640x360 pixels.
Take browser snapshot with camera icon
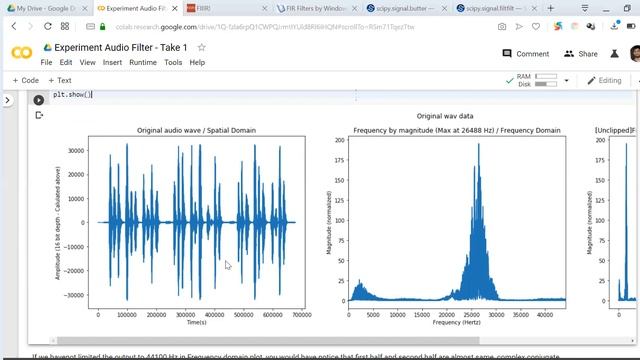click(x=502, y=27)
